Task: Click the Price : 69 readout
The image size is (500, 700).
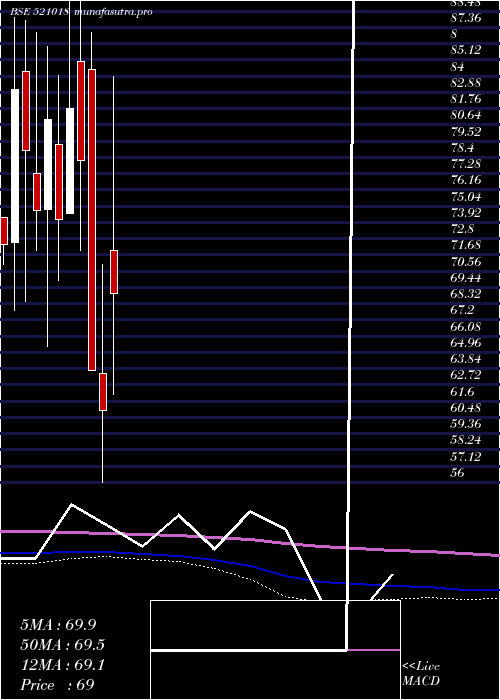Action: (x=57, y=685)
